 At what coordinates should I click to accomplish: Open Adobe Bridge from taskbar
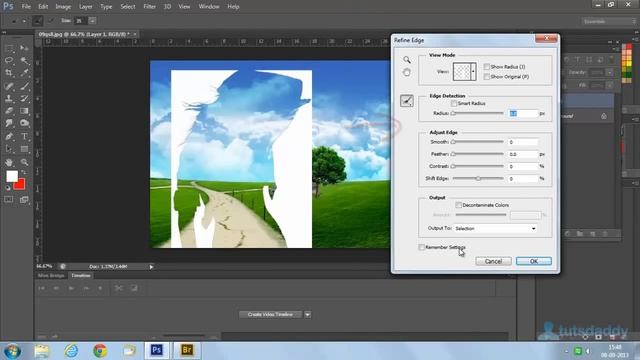(x=187, y=350)
